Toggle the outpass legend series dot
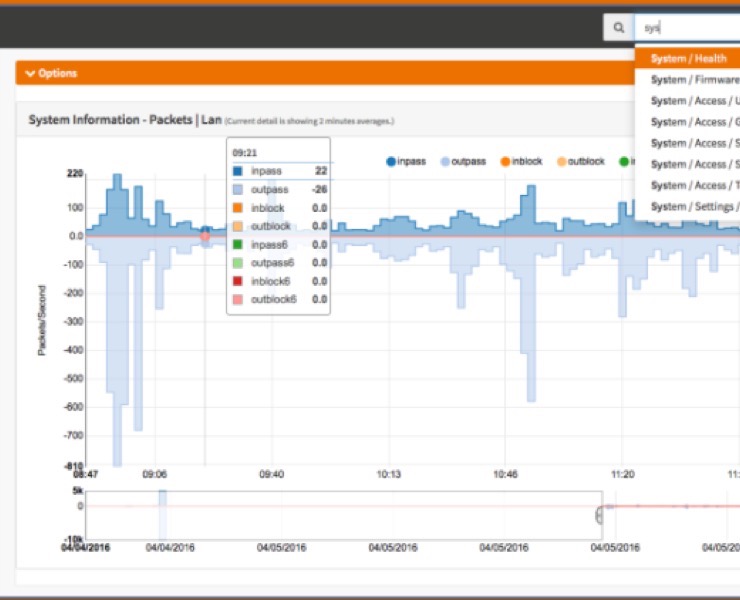 pyautogui.click(x=445, y=162)
